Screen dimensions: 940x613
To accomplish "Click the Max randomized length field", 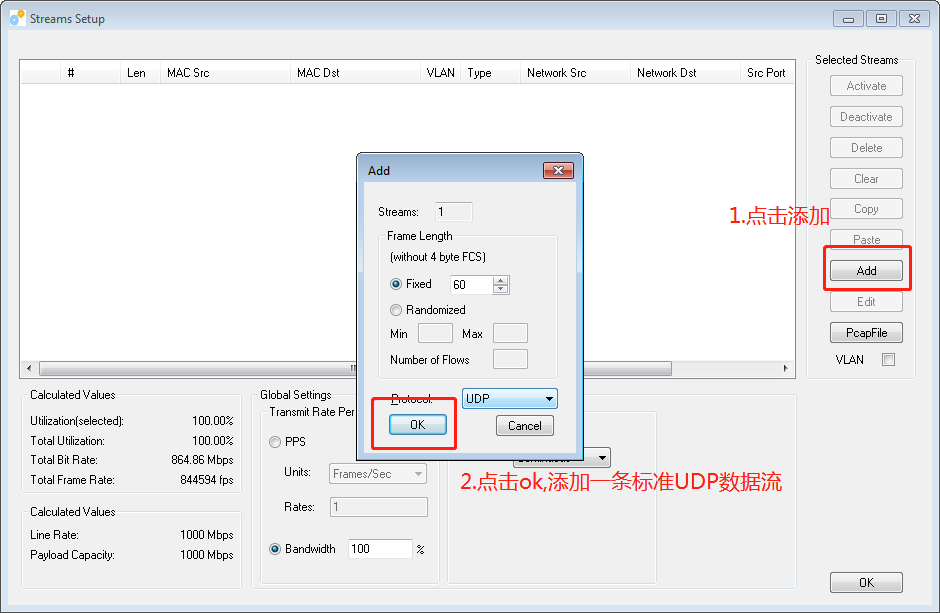I will tap(510, 333).
